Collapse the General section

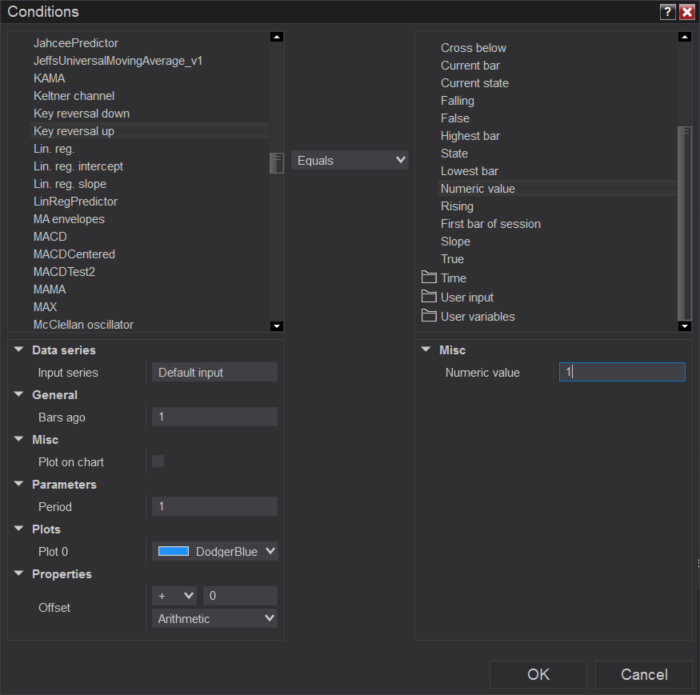pos(19,394)
